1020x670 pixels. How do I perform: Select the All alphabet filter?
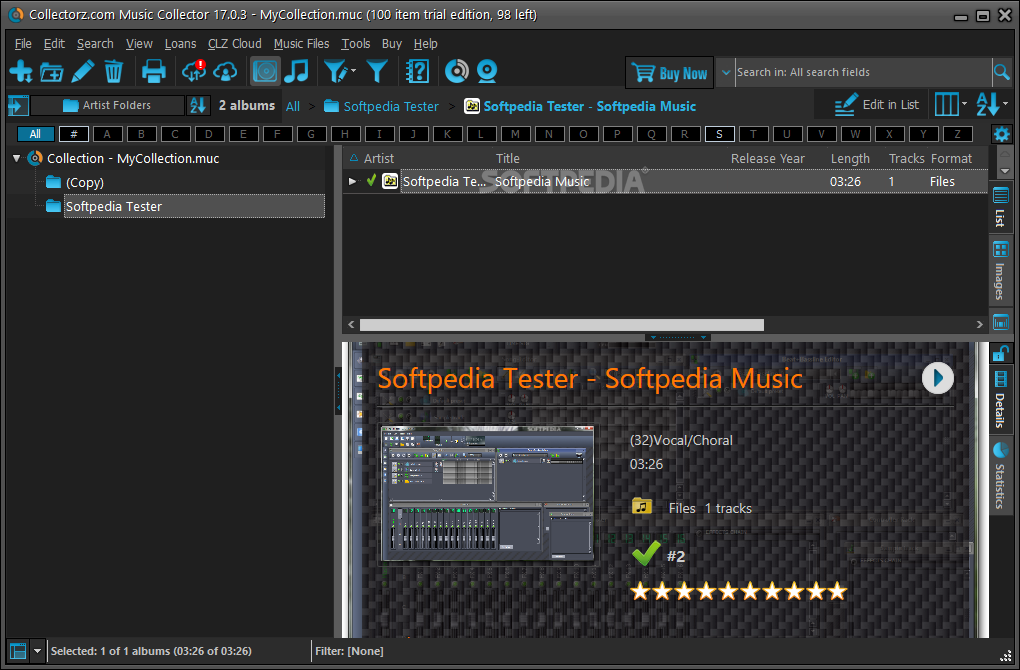coord(35,134)
